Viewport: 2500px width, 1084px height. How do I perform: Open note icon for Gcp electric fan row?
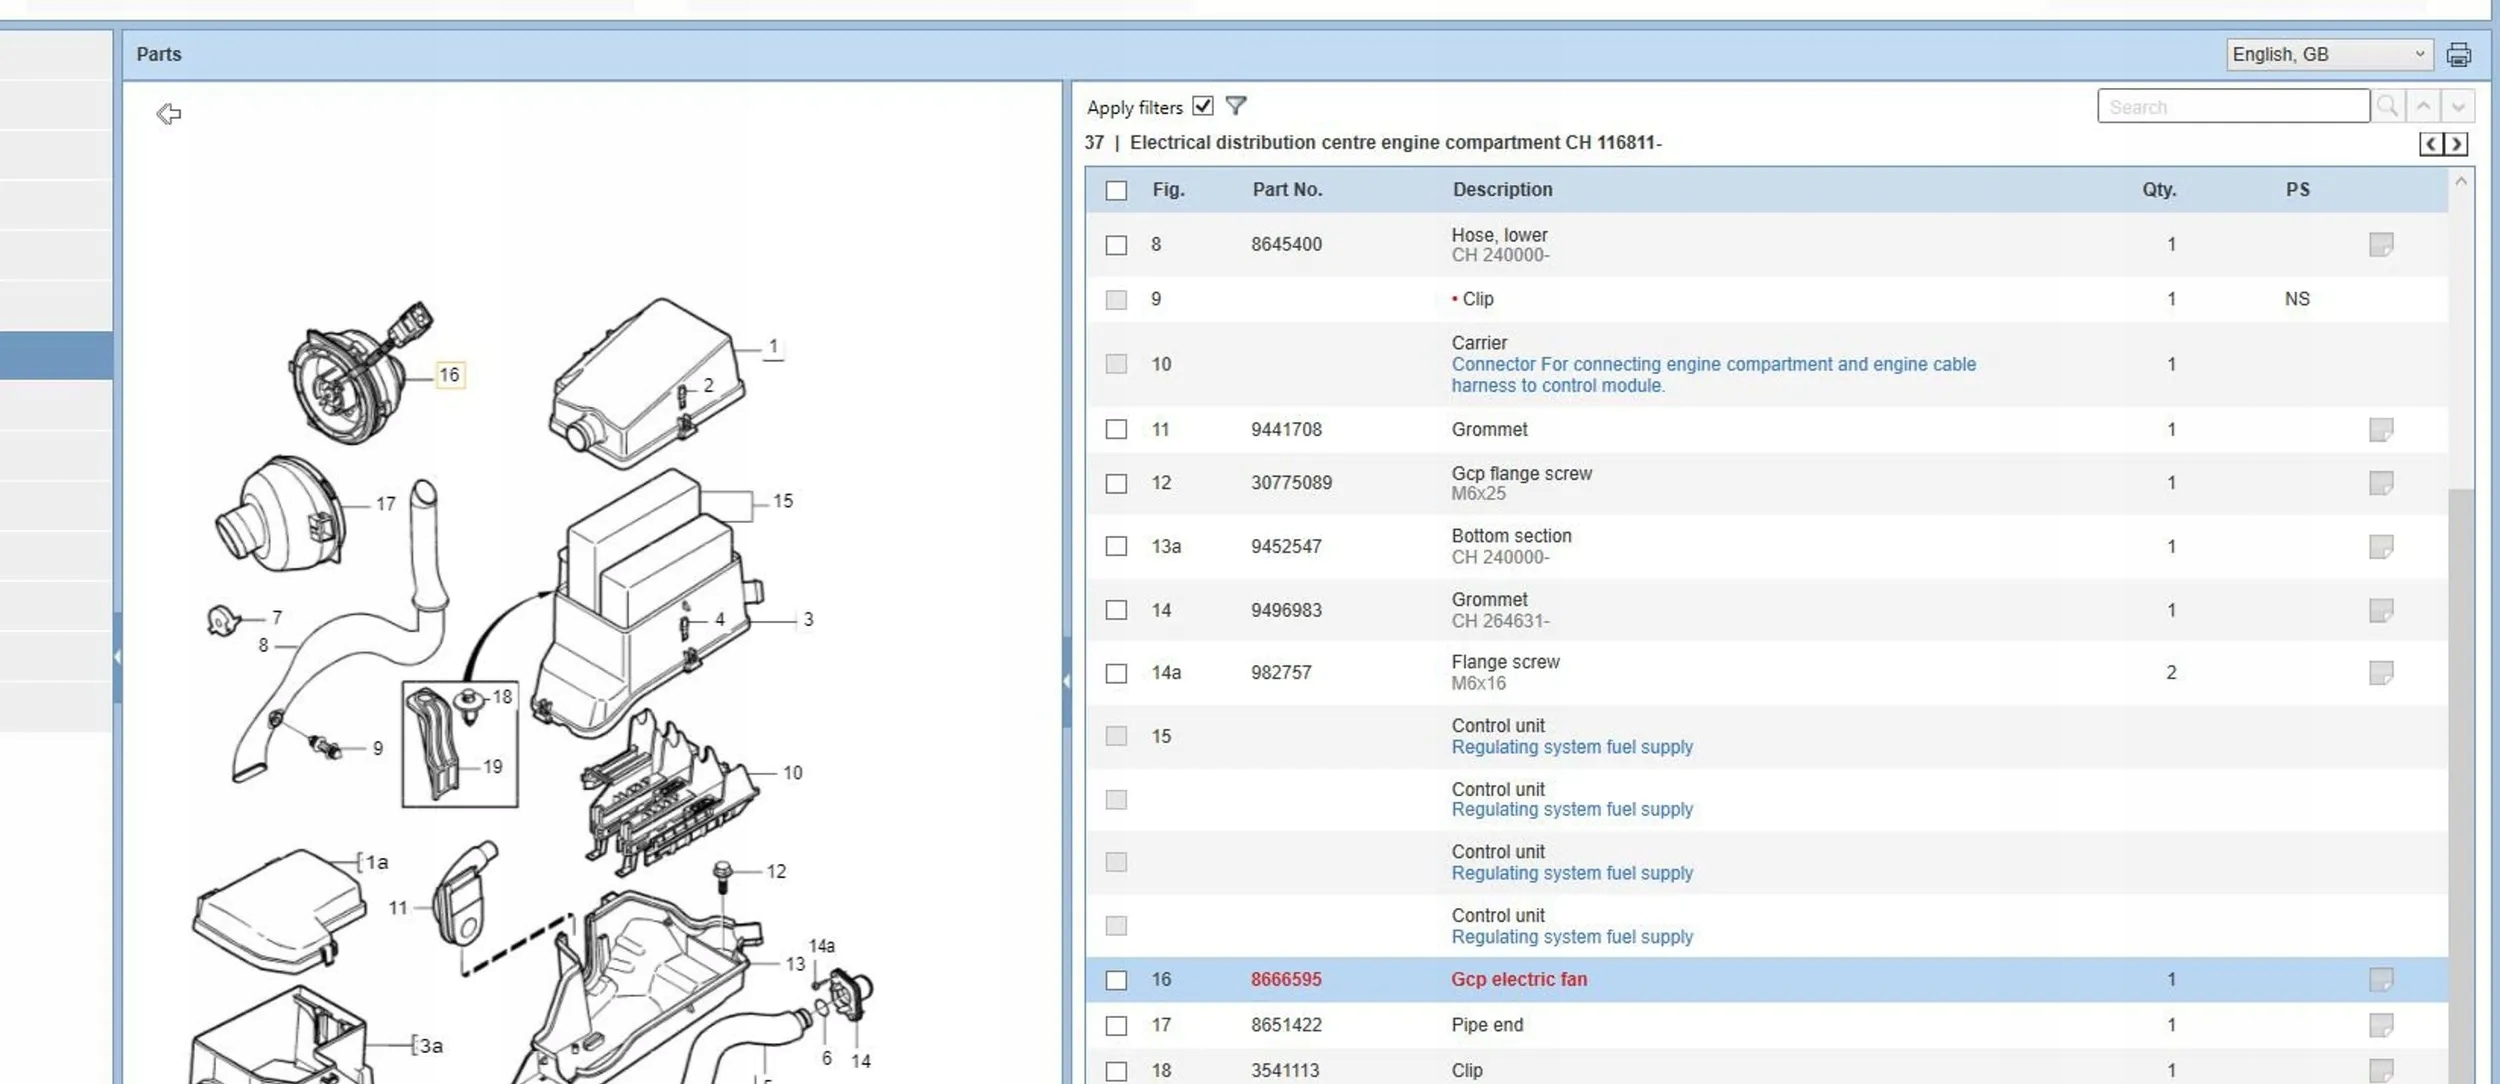[x=2381, y=980]
